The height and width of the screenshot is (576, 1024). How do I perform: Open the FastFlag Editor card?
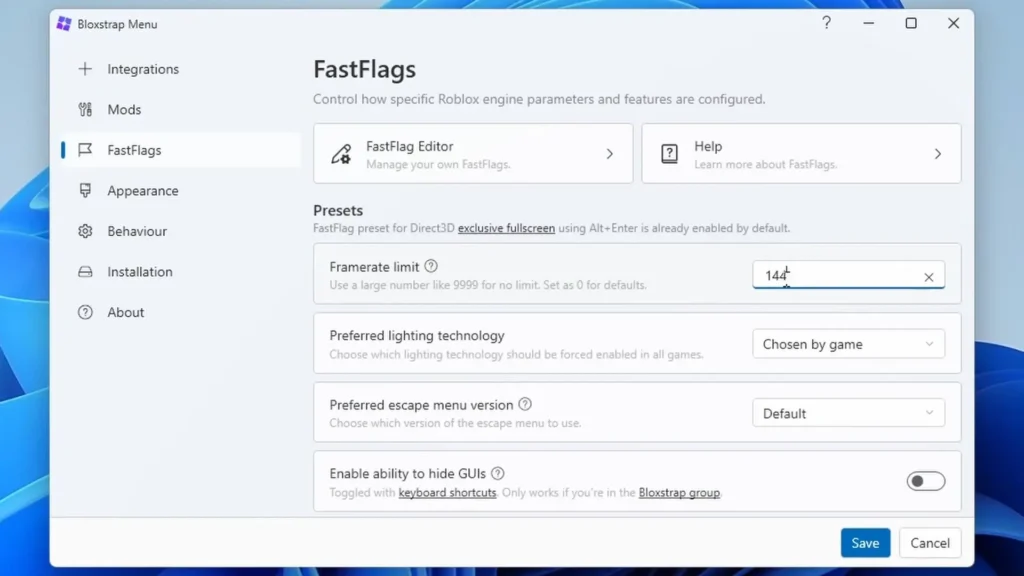tap(473, 153)
